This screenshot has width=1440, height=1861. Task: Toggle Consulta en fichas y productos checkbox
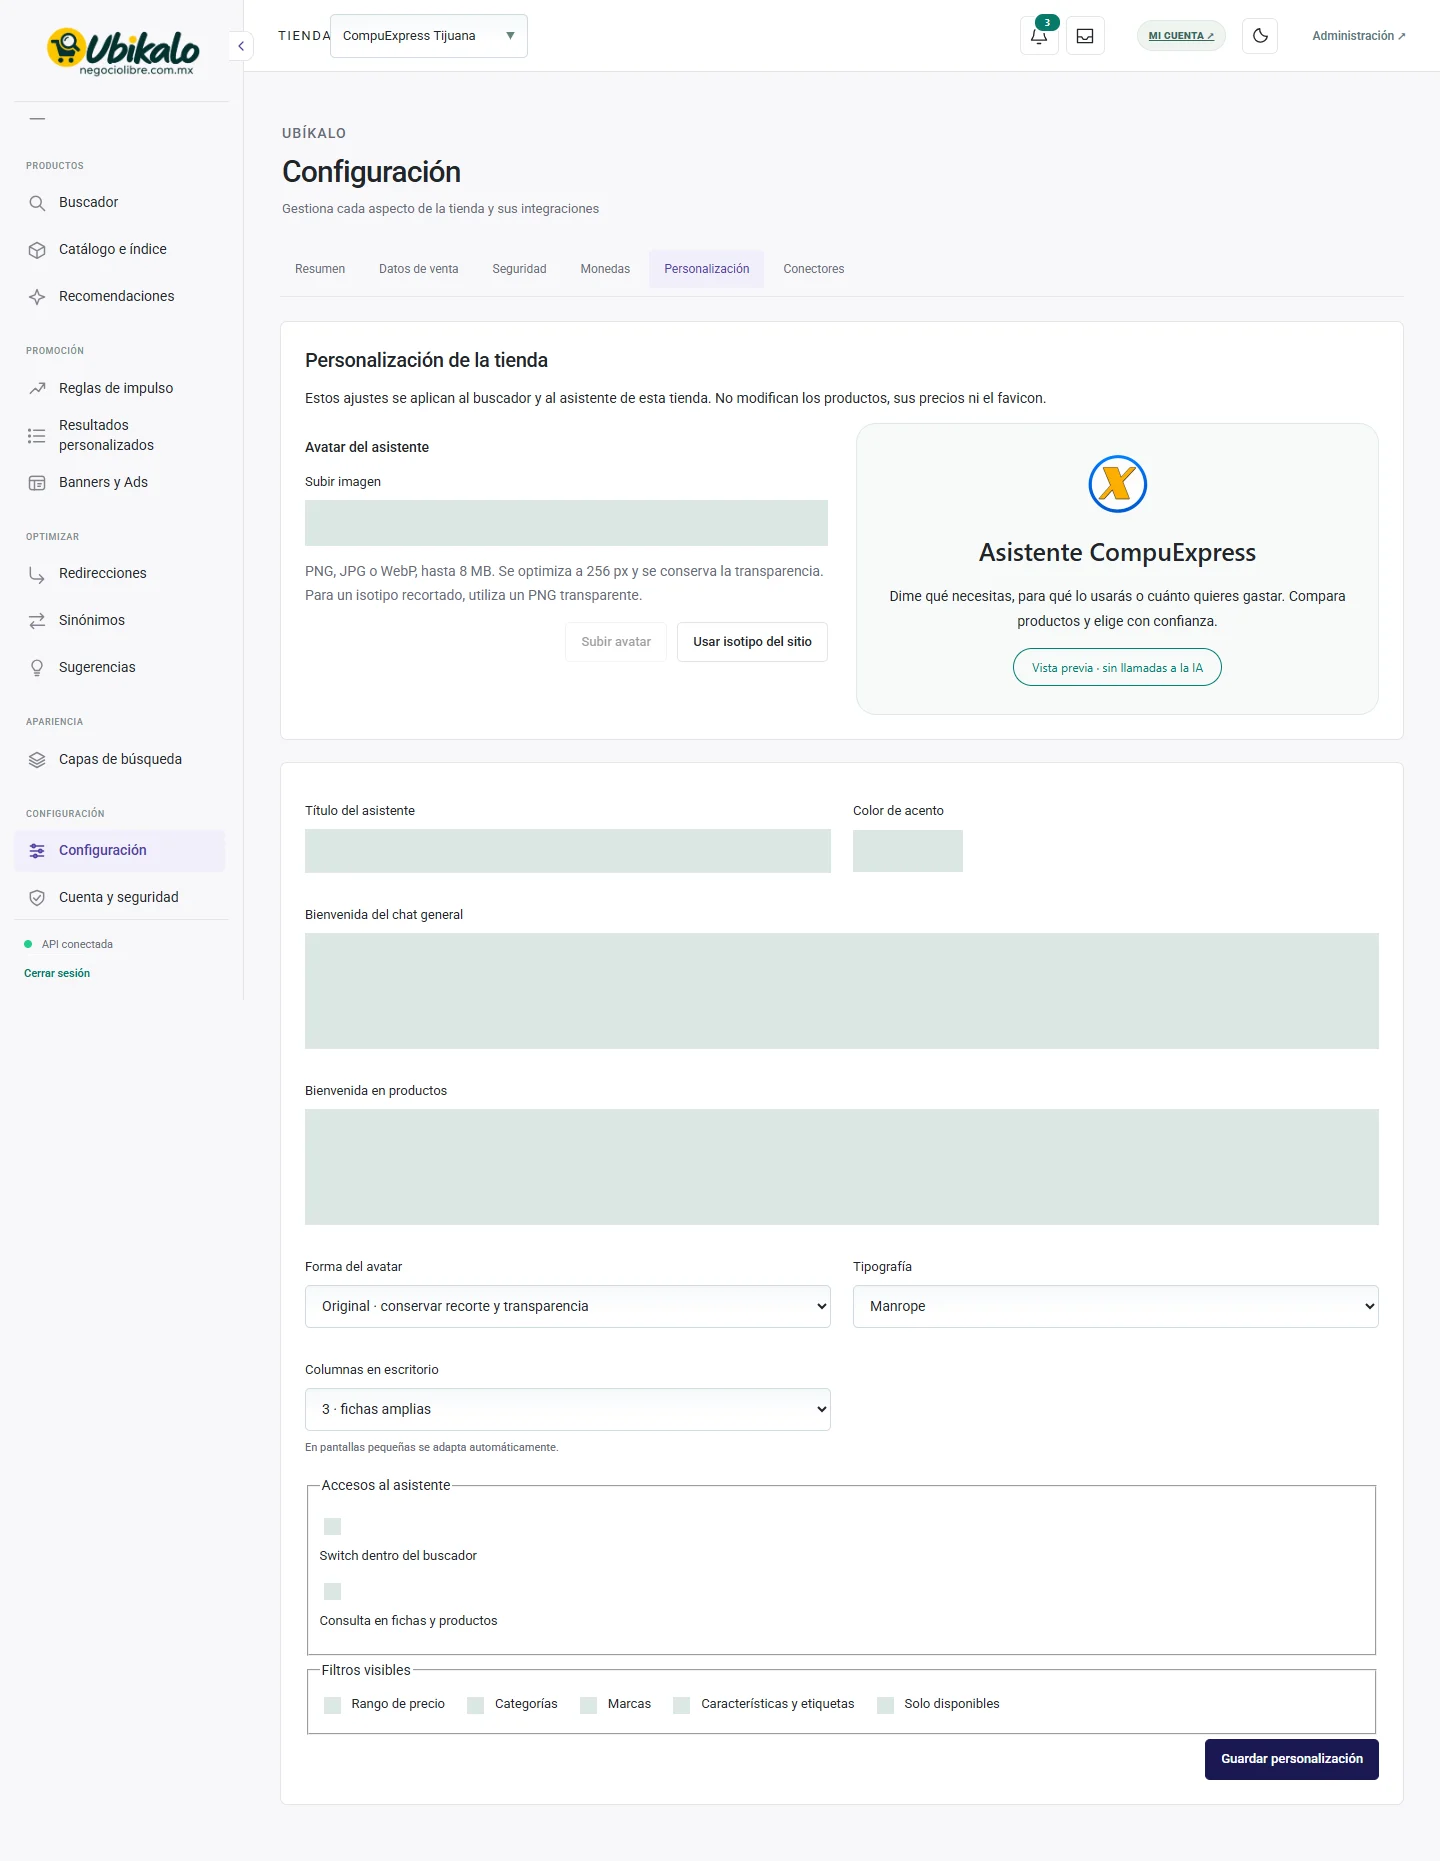click(333, 1591)
